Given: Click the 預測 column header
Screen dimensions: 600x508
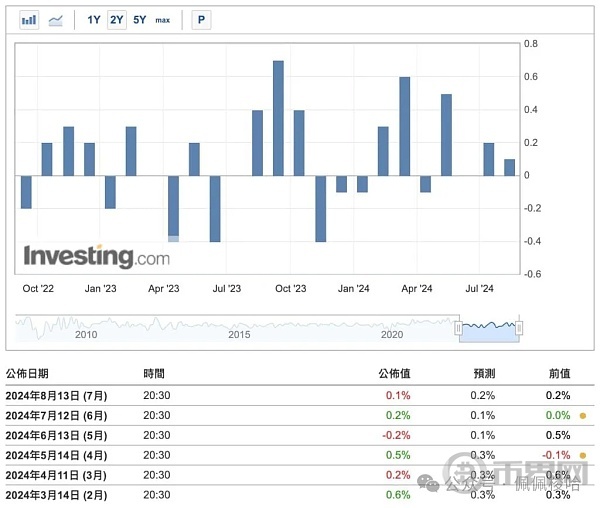Looking at the screenshot, I should 487,373.
